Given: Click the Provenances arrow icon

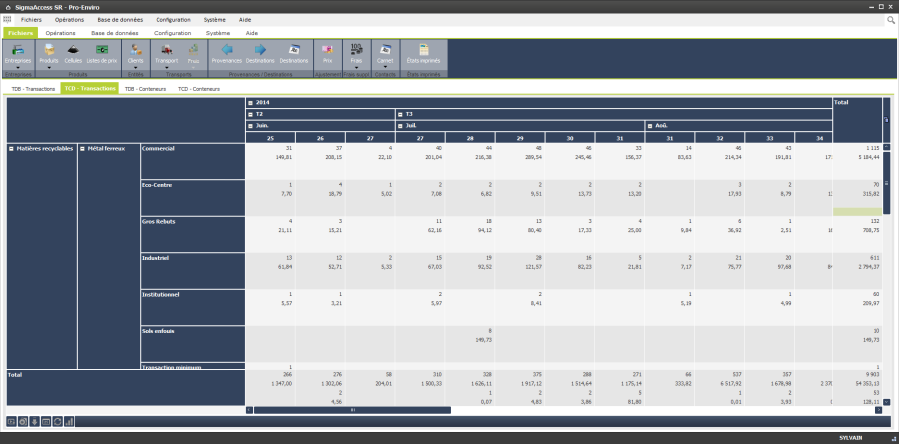Looking at the screenshot, I should tap(227, 53).
